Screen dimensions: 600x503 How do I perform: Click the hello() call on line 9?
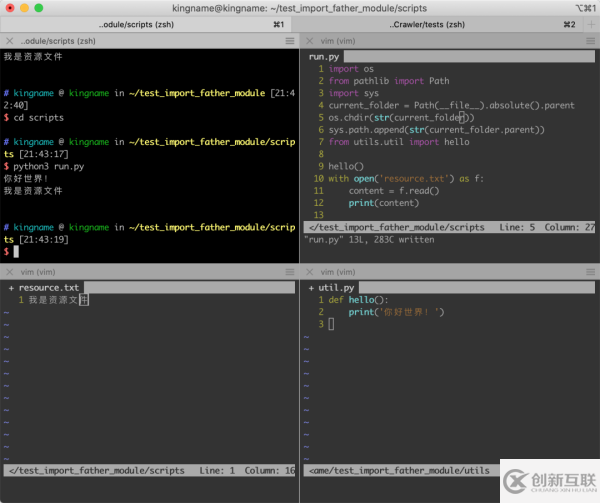(346, 166)
